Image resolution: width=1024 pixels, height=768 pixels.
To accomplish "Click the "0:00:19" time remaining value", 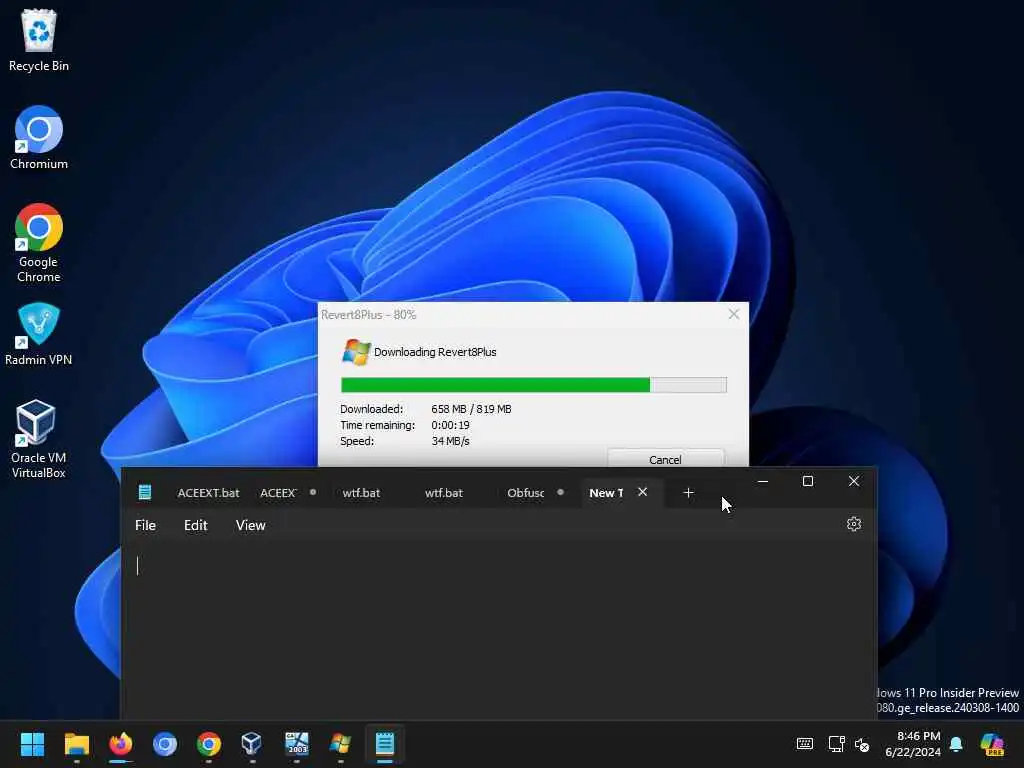I will [450, 425].
